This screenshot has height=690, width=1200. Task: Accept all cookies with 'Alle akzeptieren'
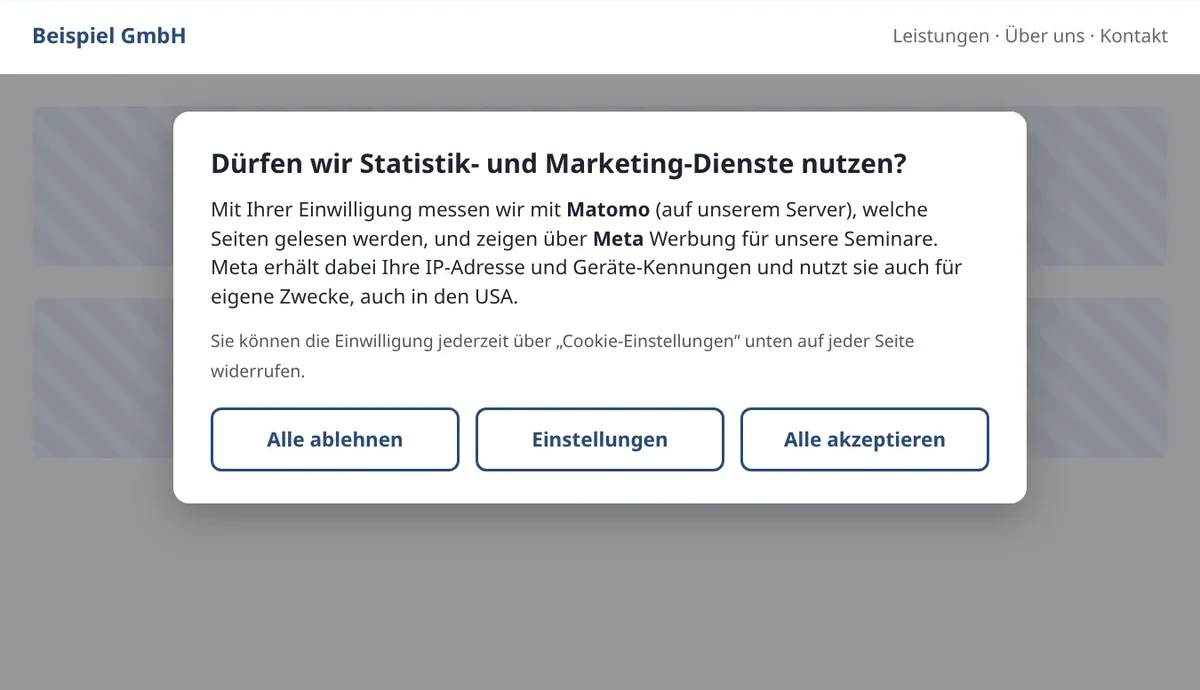pos(864,439)
